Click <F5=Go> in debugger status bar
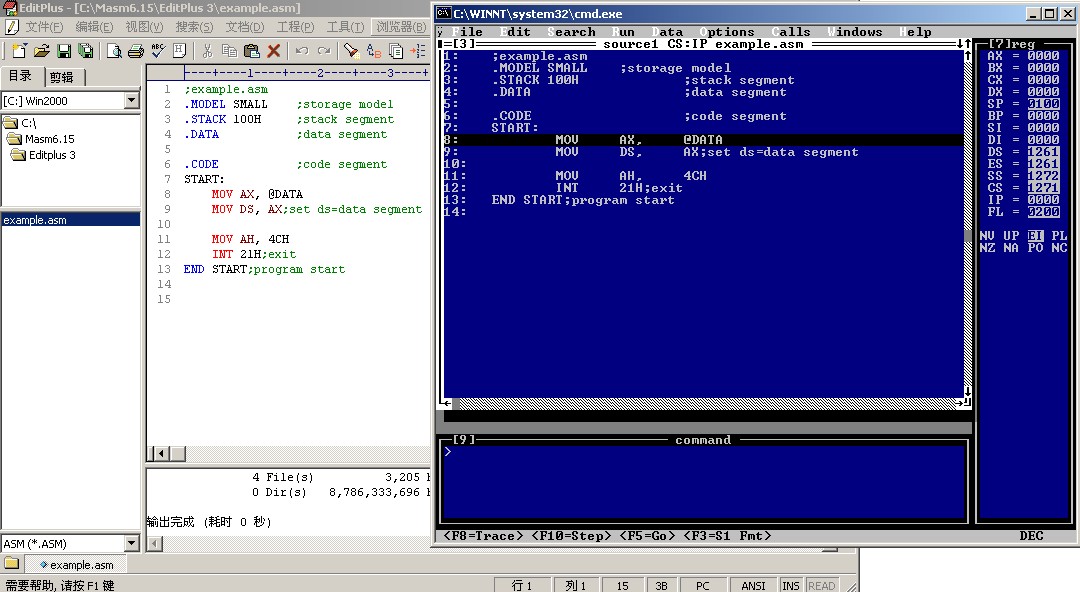The width and height of the screenshot is (1080, 592). pos(647,535)
